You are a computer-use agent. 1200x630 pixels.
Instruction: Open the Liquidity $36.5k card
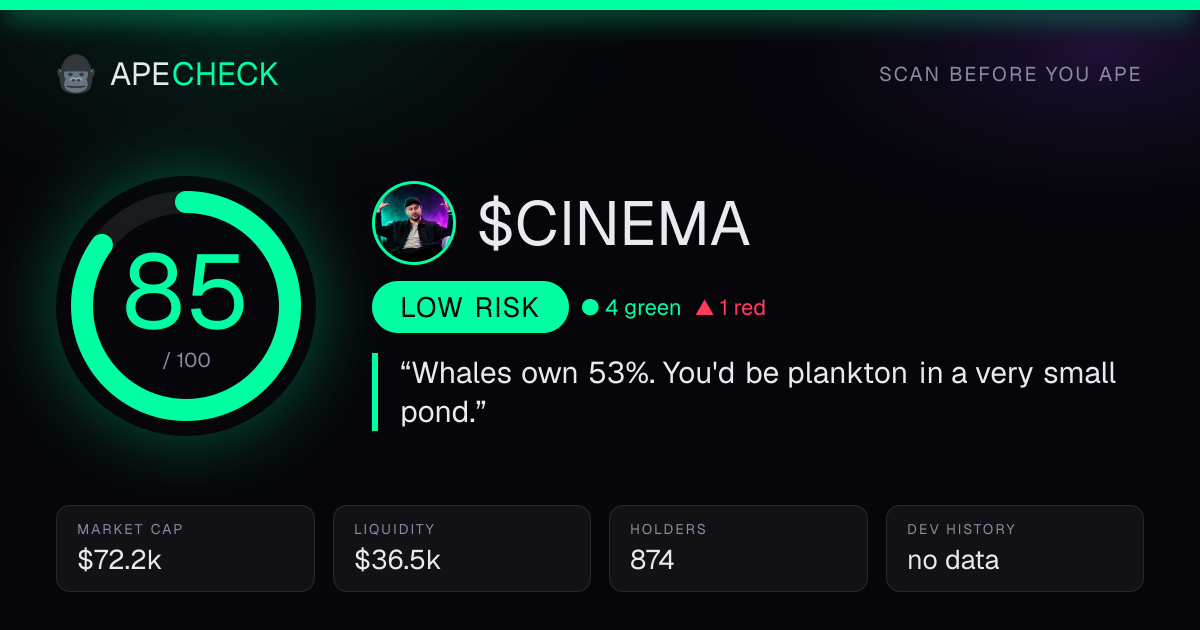coord(462,548)
